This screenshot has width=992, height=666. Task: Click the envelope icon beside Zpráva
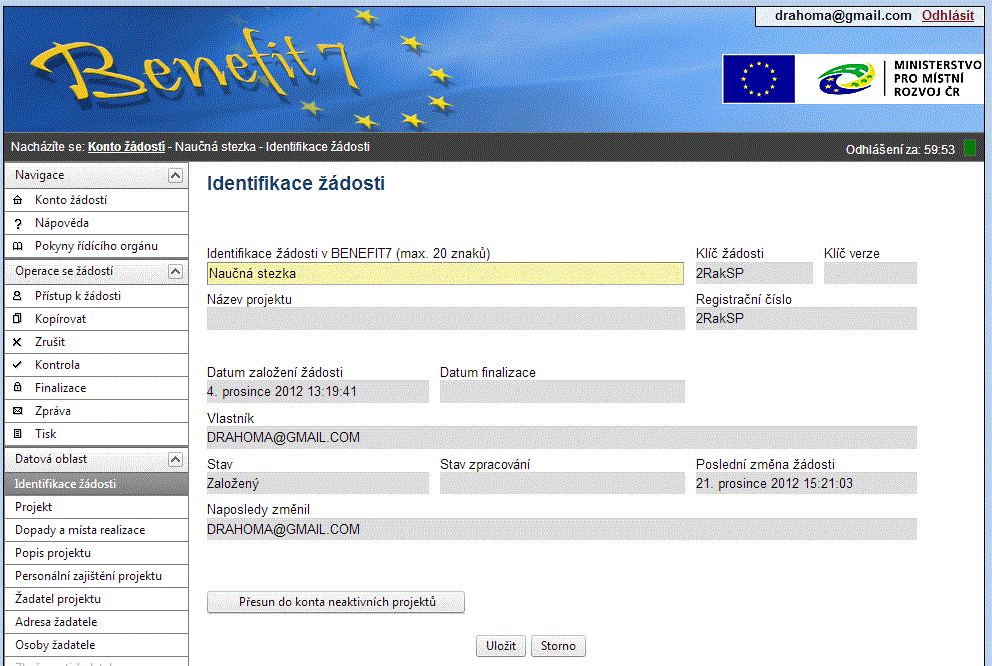pyautogui.click(x=18, y=411)
